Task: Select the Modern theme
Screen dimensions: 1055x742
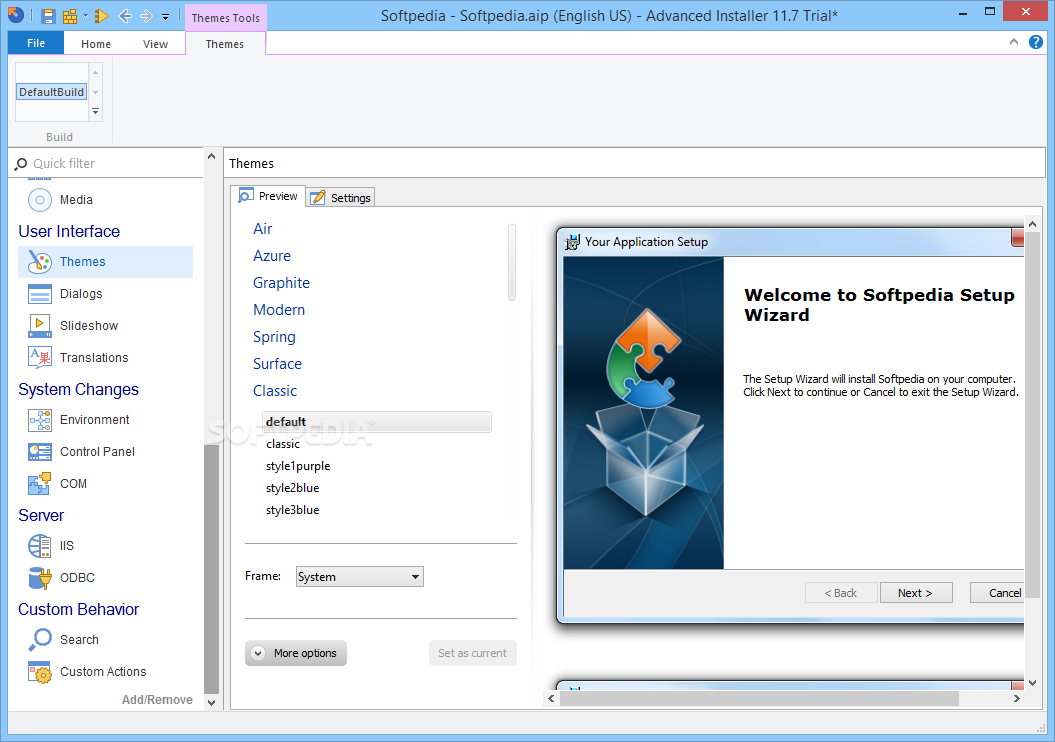Action: click(279, 310)
